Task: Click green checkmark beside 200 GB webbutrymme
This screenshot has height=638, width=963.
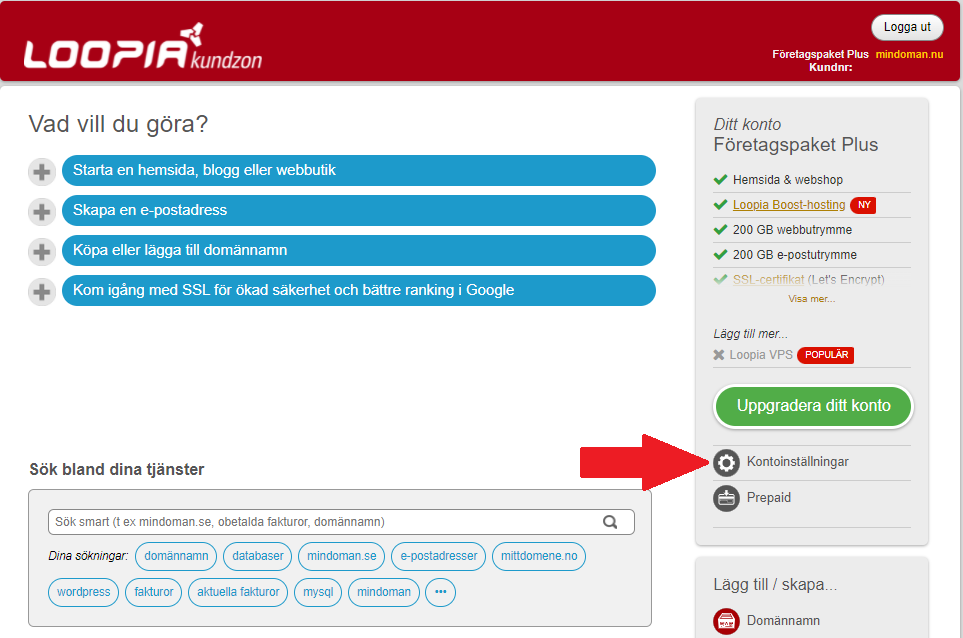Action: (720, 230)
